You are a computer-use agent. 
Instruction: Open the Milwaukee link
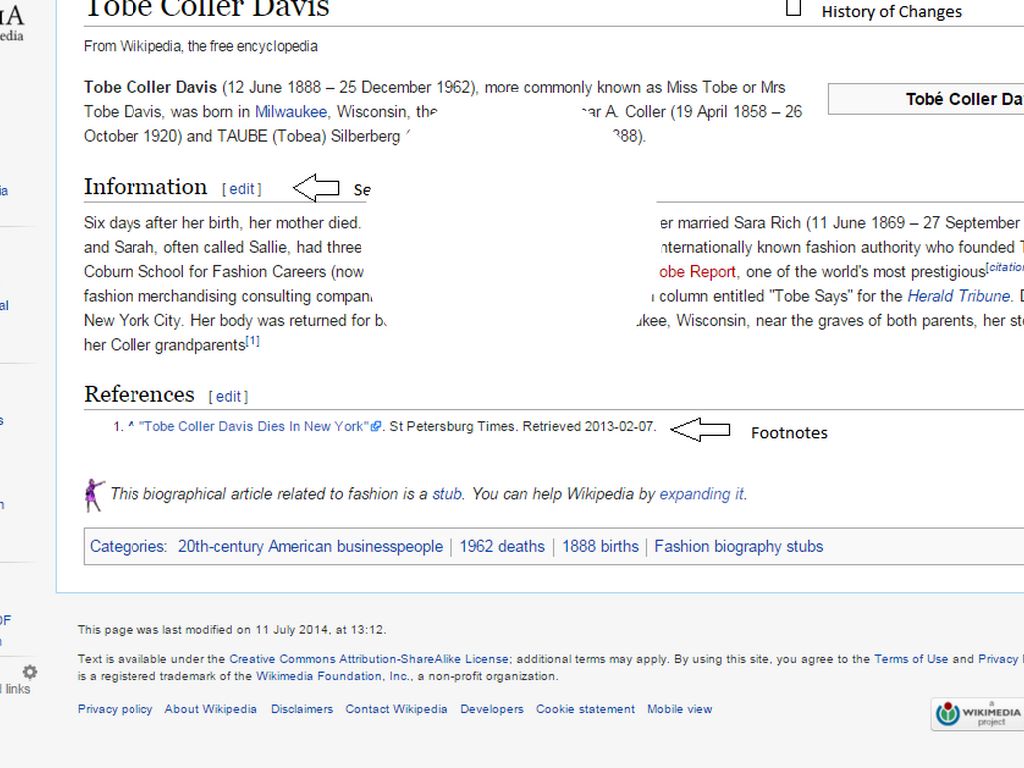point(290,112)
